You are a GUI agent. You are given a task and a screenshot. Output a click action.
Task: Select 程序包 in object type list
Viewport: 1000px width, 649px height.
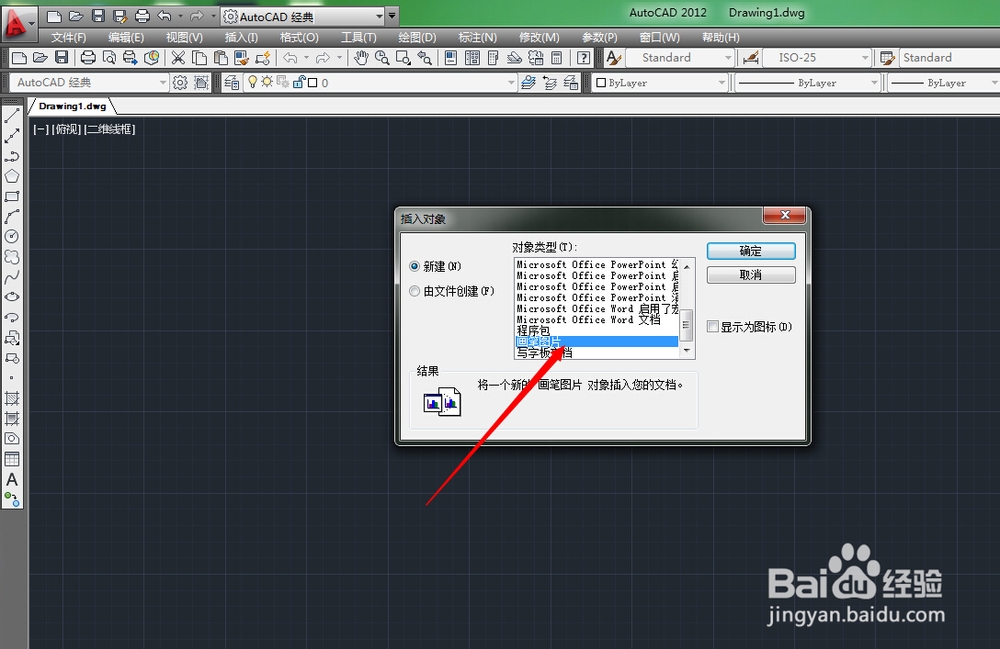pyautogui.click(x=596, y=330)
